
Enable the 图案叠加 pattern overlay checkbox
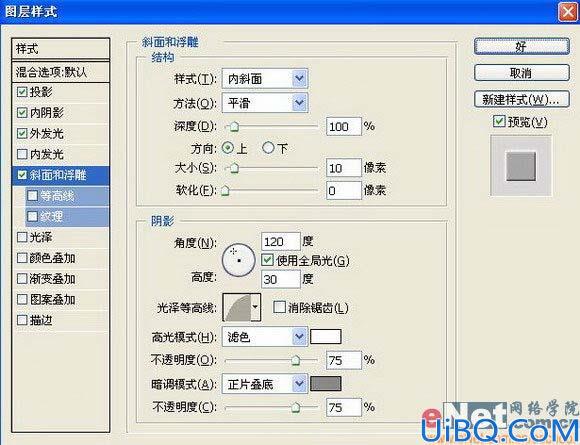click(22, 299)
